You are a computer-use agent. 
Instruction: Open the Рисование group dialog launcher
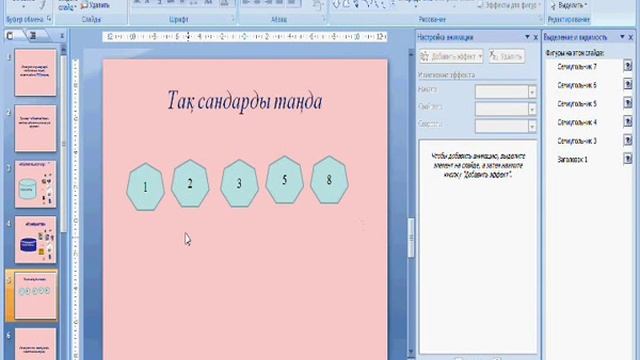click(540, 19)
